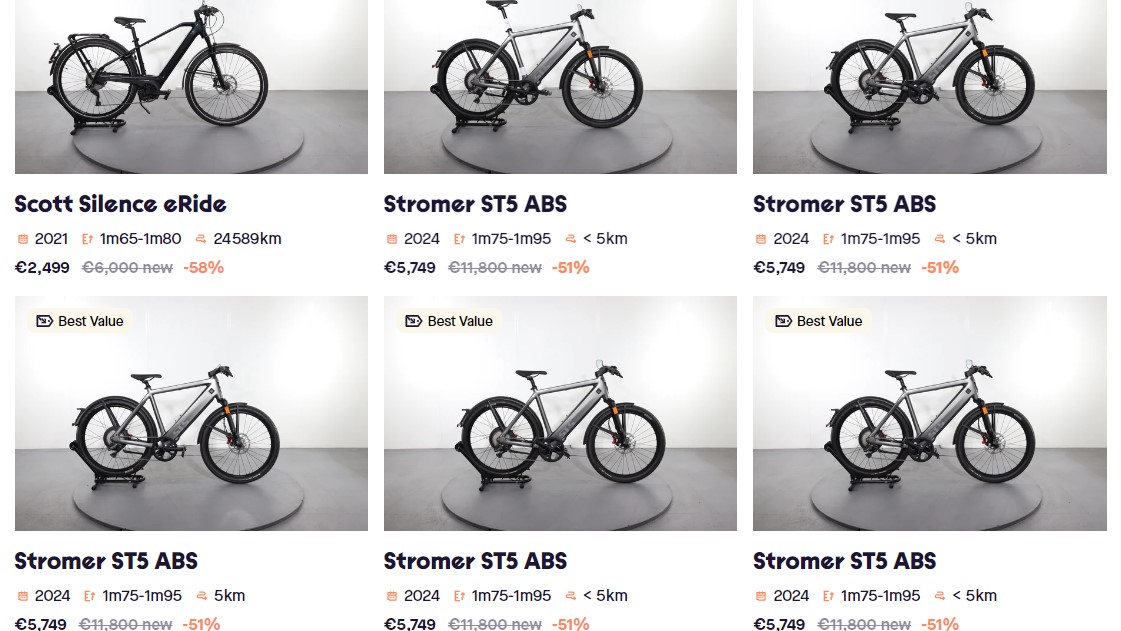Click the calendar icon beside Scott's 2021 year
This screenshot has height=631, width=1121.
click(23, 239)
